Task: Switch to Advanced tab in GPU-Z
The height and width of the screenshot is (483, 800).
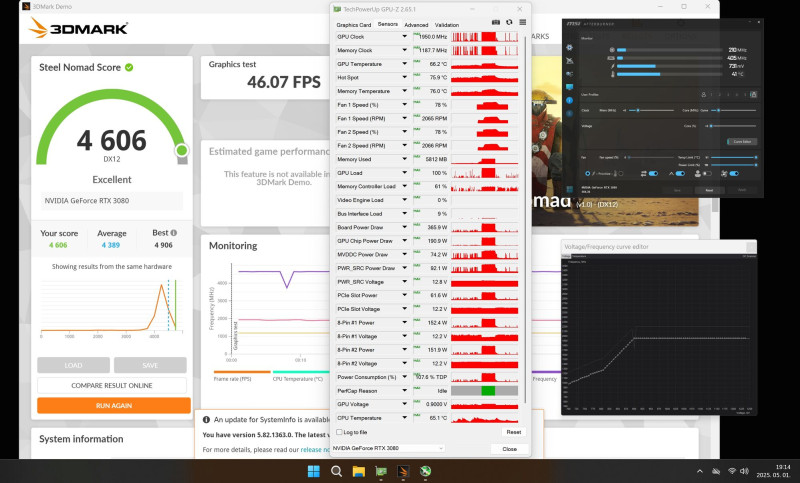Action: [x=416, y=24]
